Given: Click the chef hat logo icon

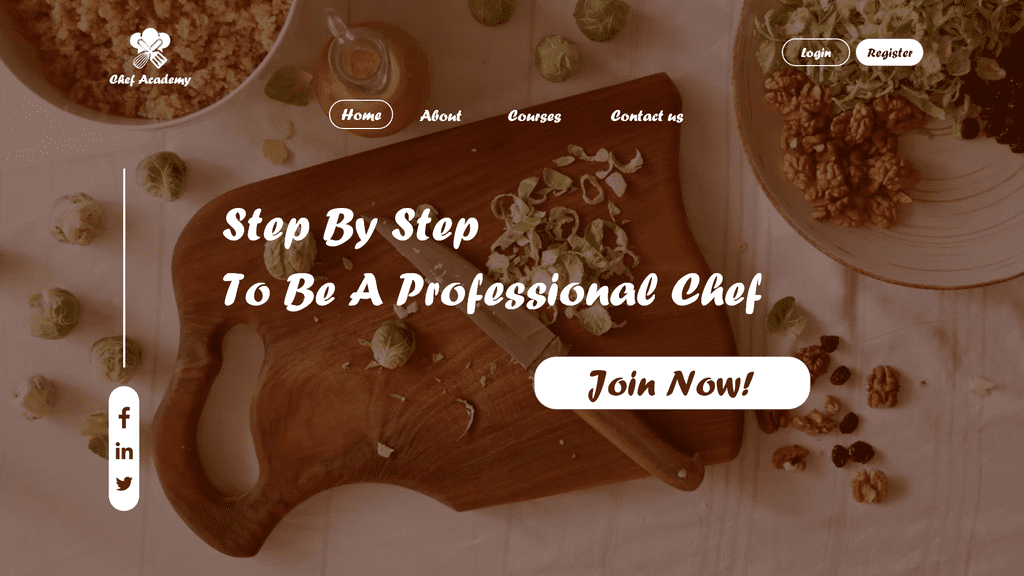Looking at the screenshot, I should tap(150, 48).
